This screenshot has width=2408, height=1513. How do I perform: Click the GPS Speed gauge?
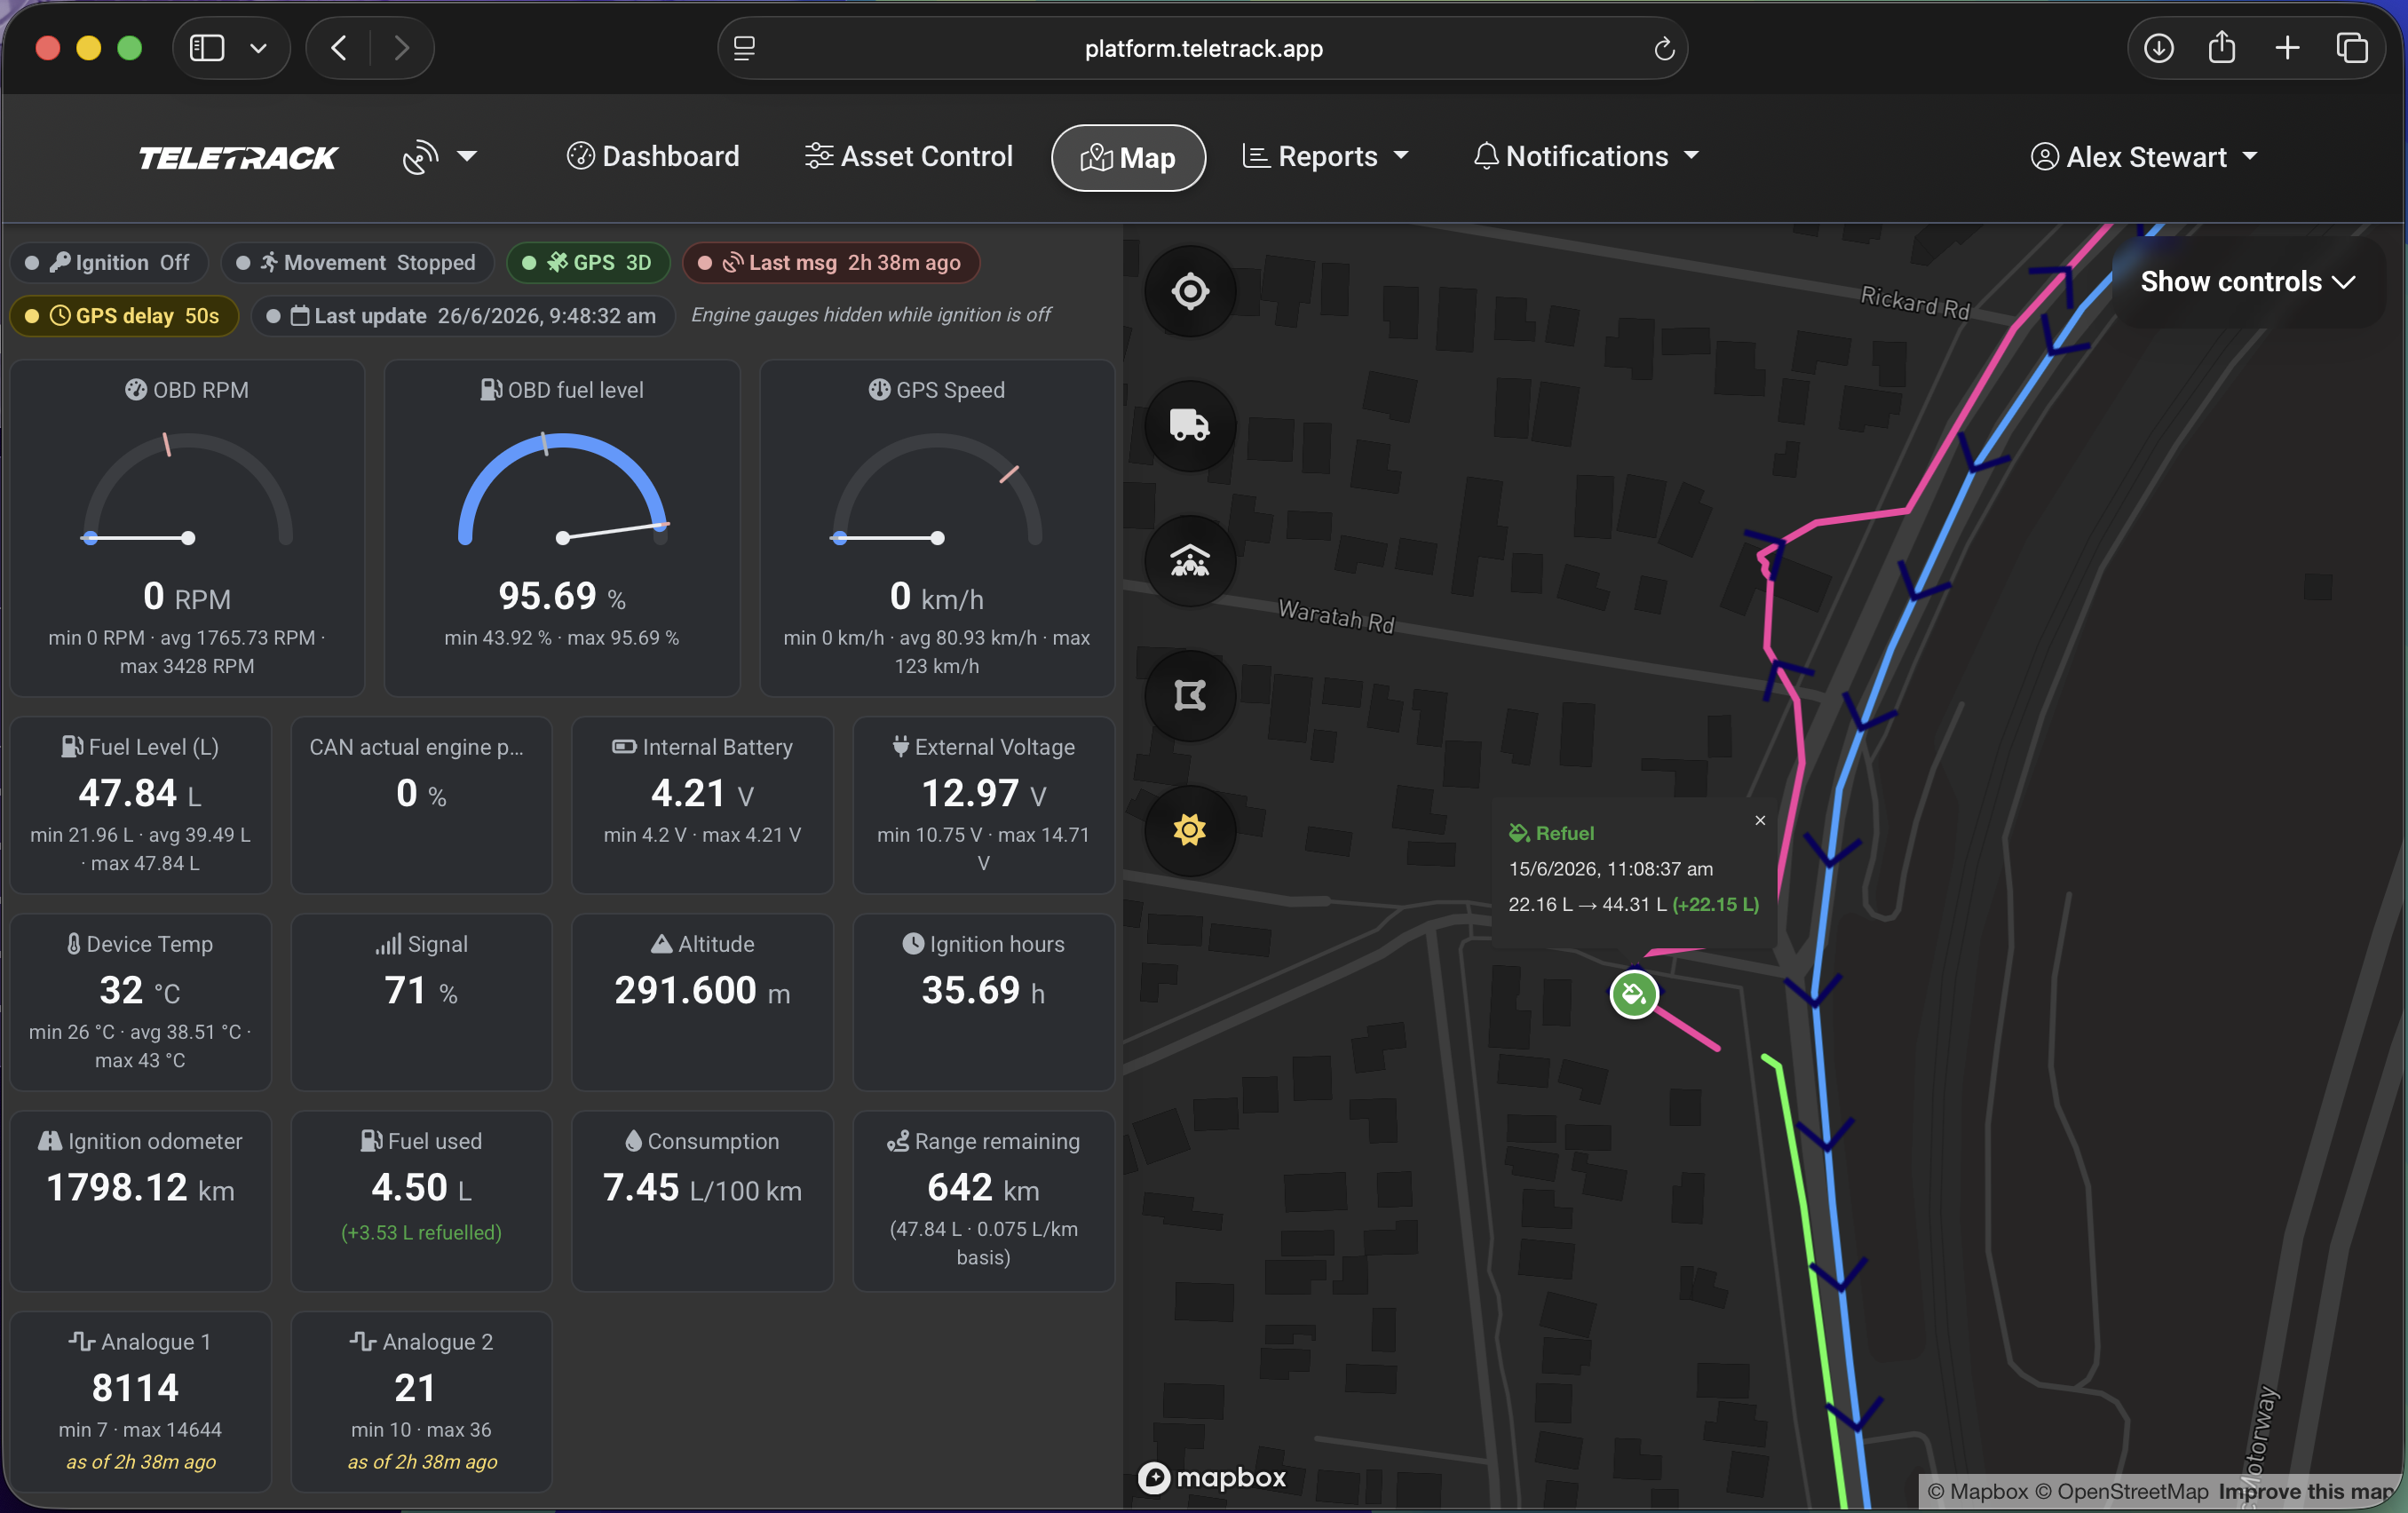point(937,490)
